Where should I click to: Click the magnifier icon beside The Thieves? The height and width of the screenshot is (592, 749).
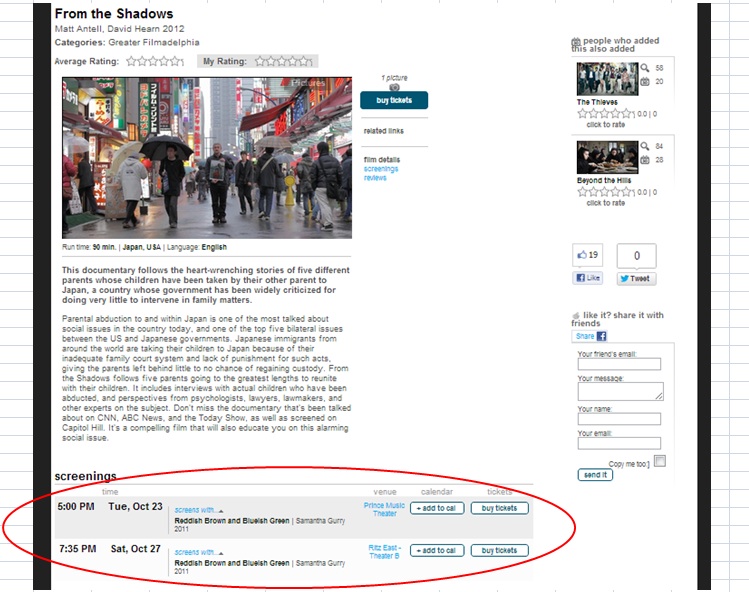click(645, 68)
